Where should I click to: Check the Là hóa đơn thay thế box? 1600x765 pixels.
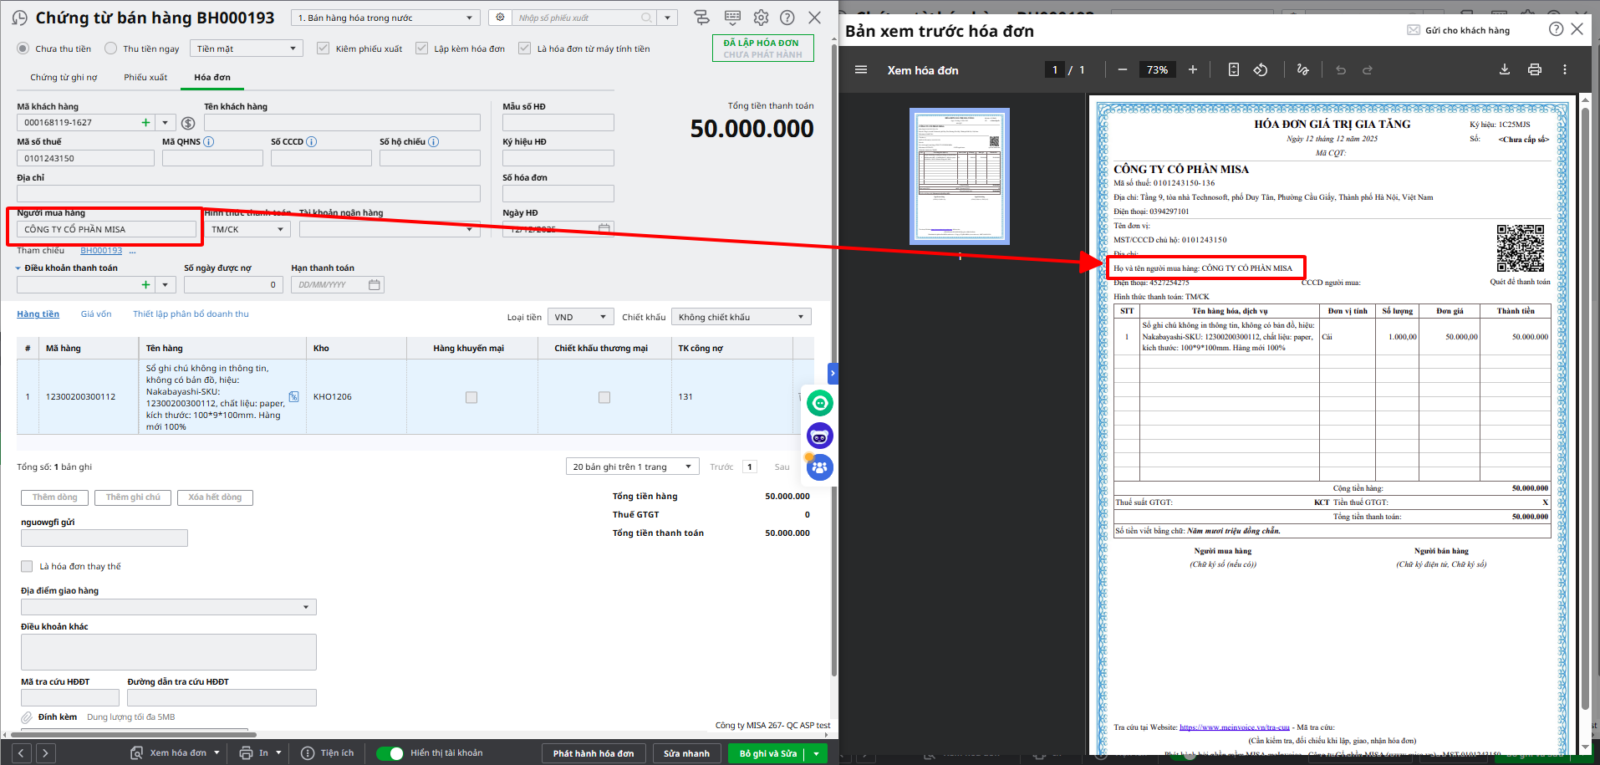(27, 566)
